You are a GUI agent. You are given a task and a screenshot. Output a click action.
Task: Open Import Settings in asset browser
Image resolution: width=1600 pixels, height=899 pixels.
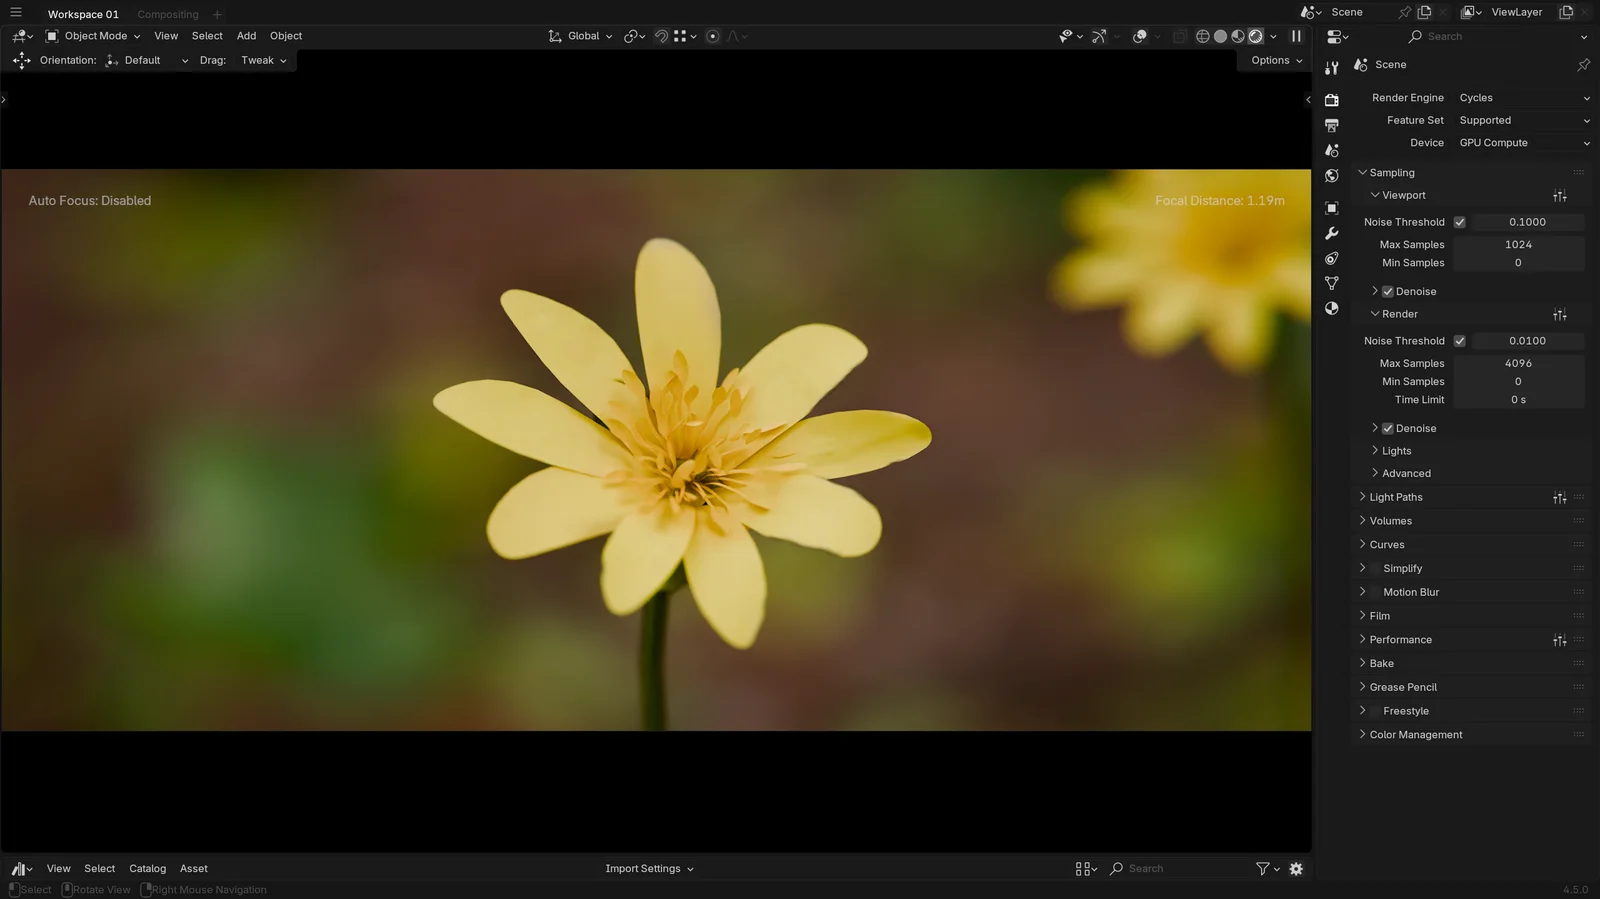(x=648, y=869)
